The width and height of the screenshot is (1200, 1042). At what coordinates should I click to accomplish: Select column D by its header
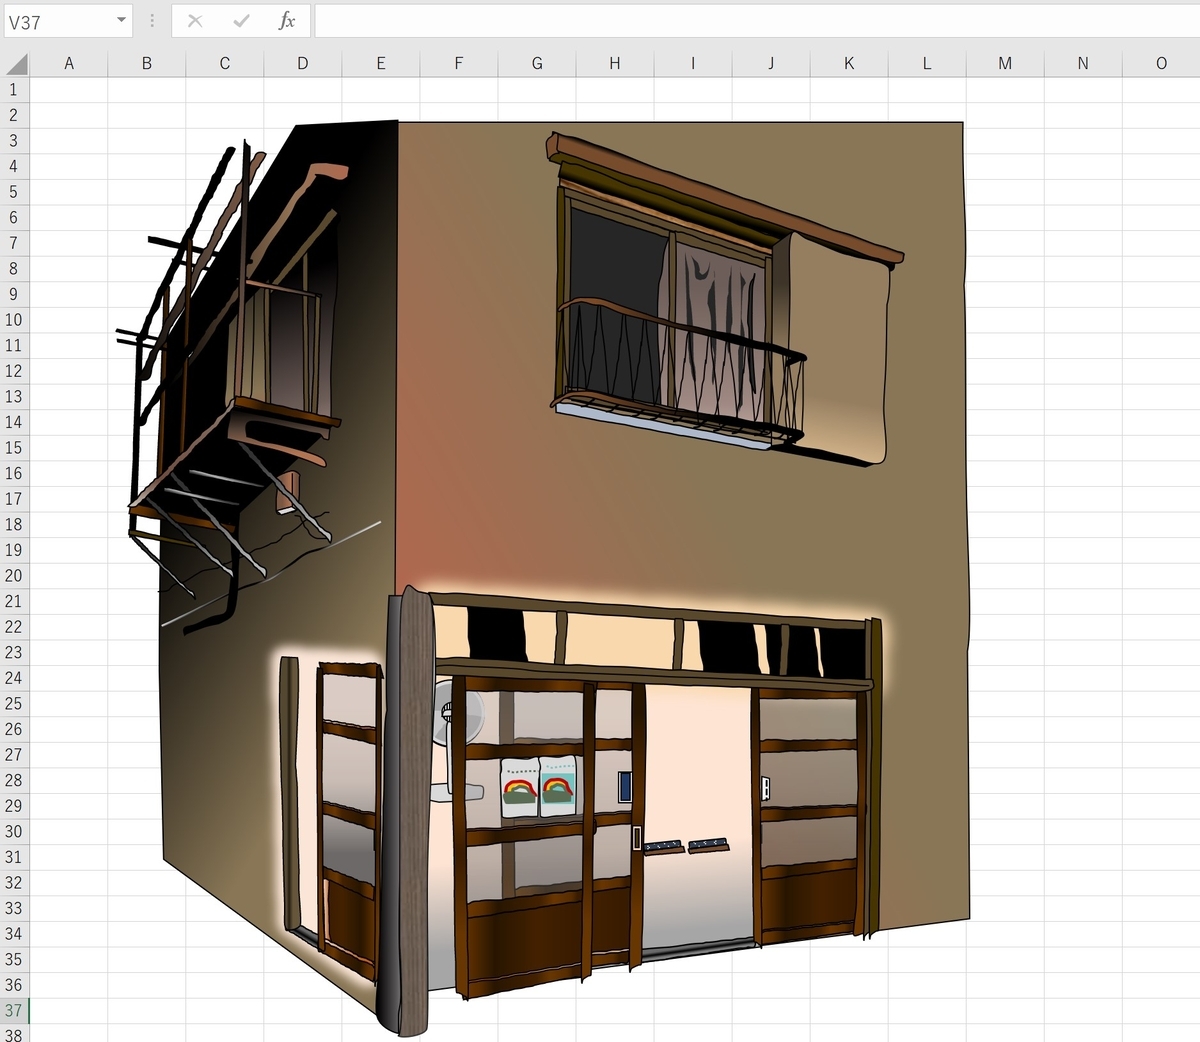[303, 64]
